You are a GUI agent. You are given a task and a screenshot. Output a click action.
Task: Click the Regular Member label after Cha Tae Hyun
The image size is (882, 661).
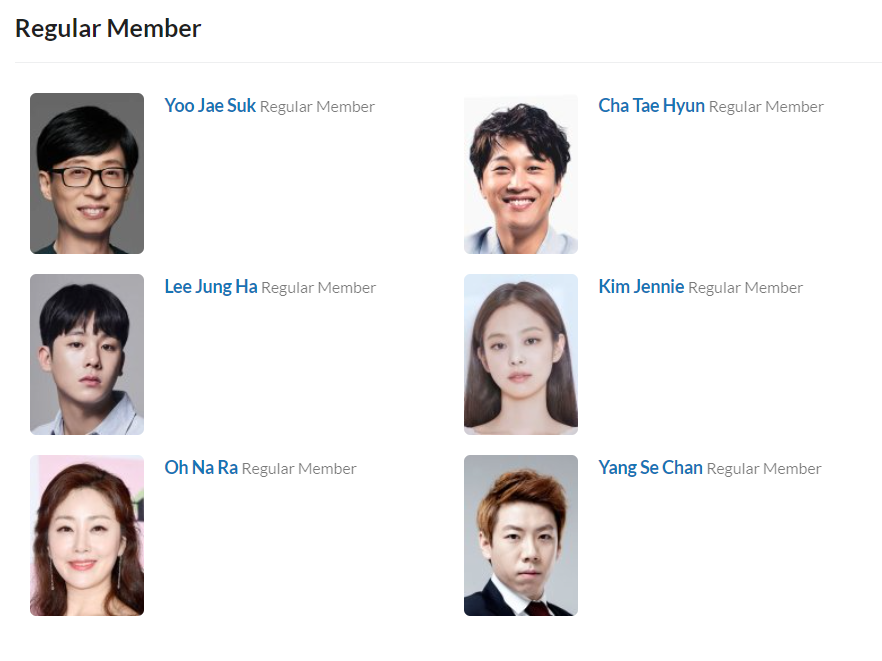coord(766,107)
